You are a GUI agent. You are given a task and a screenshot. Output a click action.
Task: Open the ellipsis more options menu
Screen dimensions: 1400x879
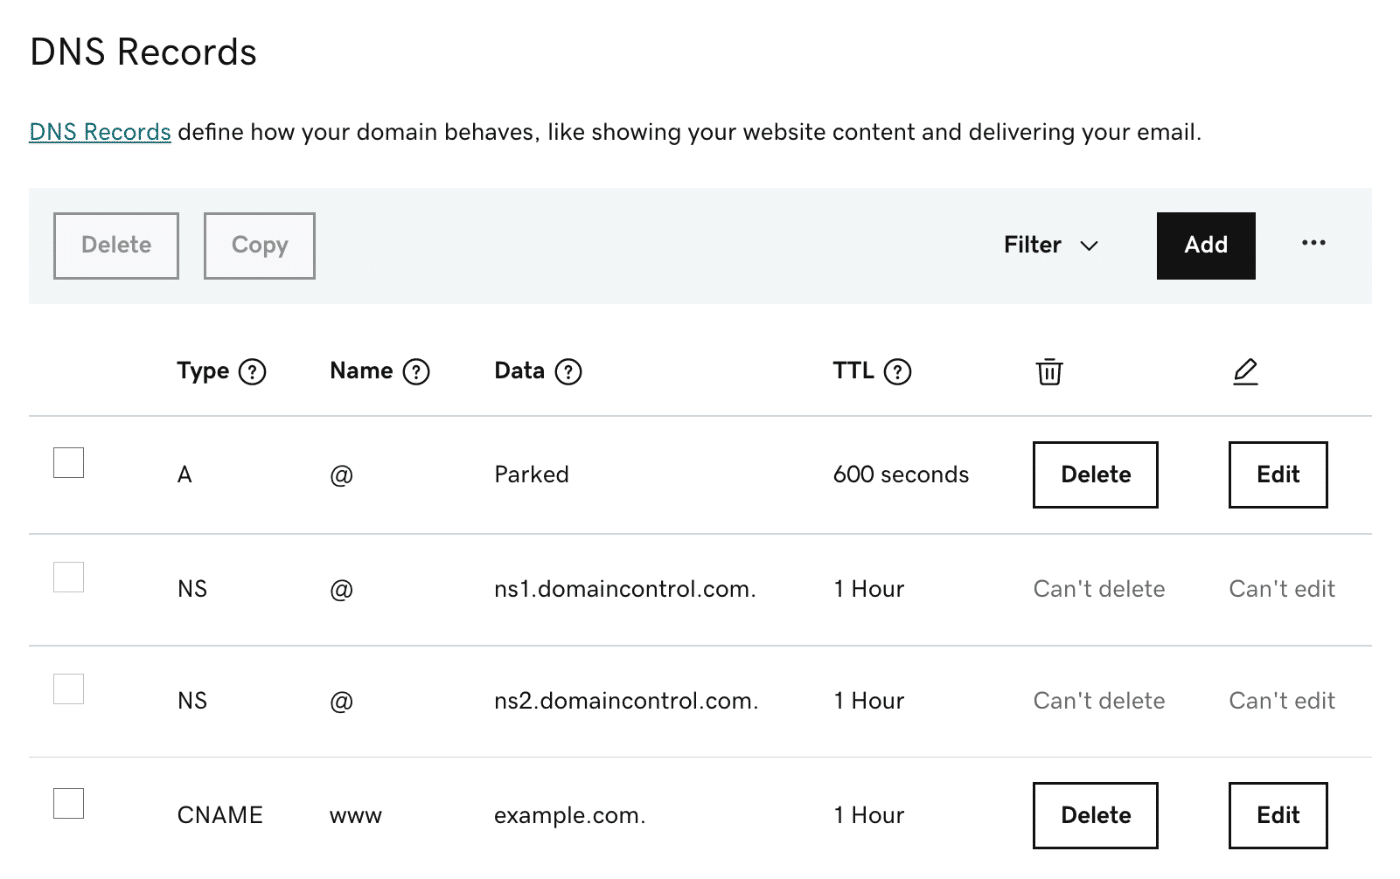tap(1314, 244)
